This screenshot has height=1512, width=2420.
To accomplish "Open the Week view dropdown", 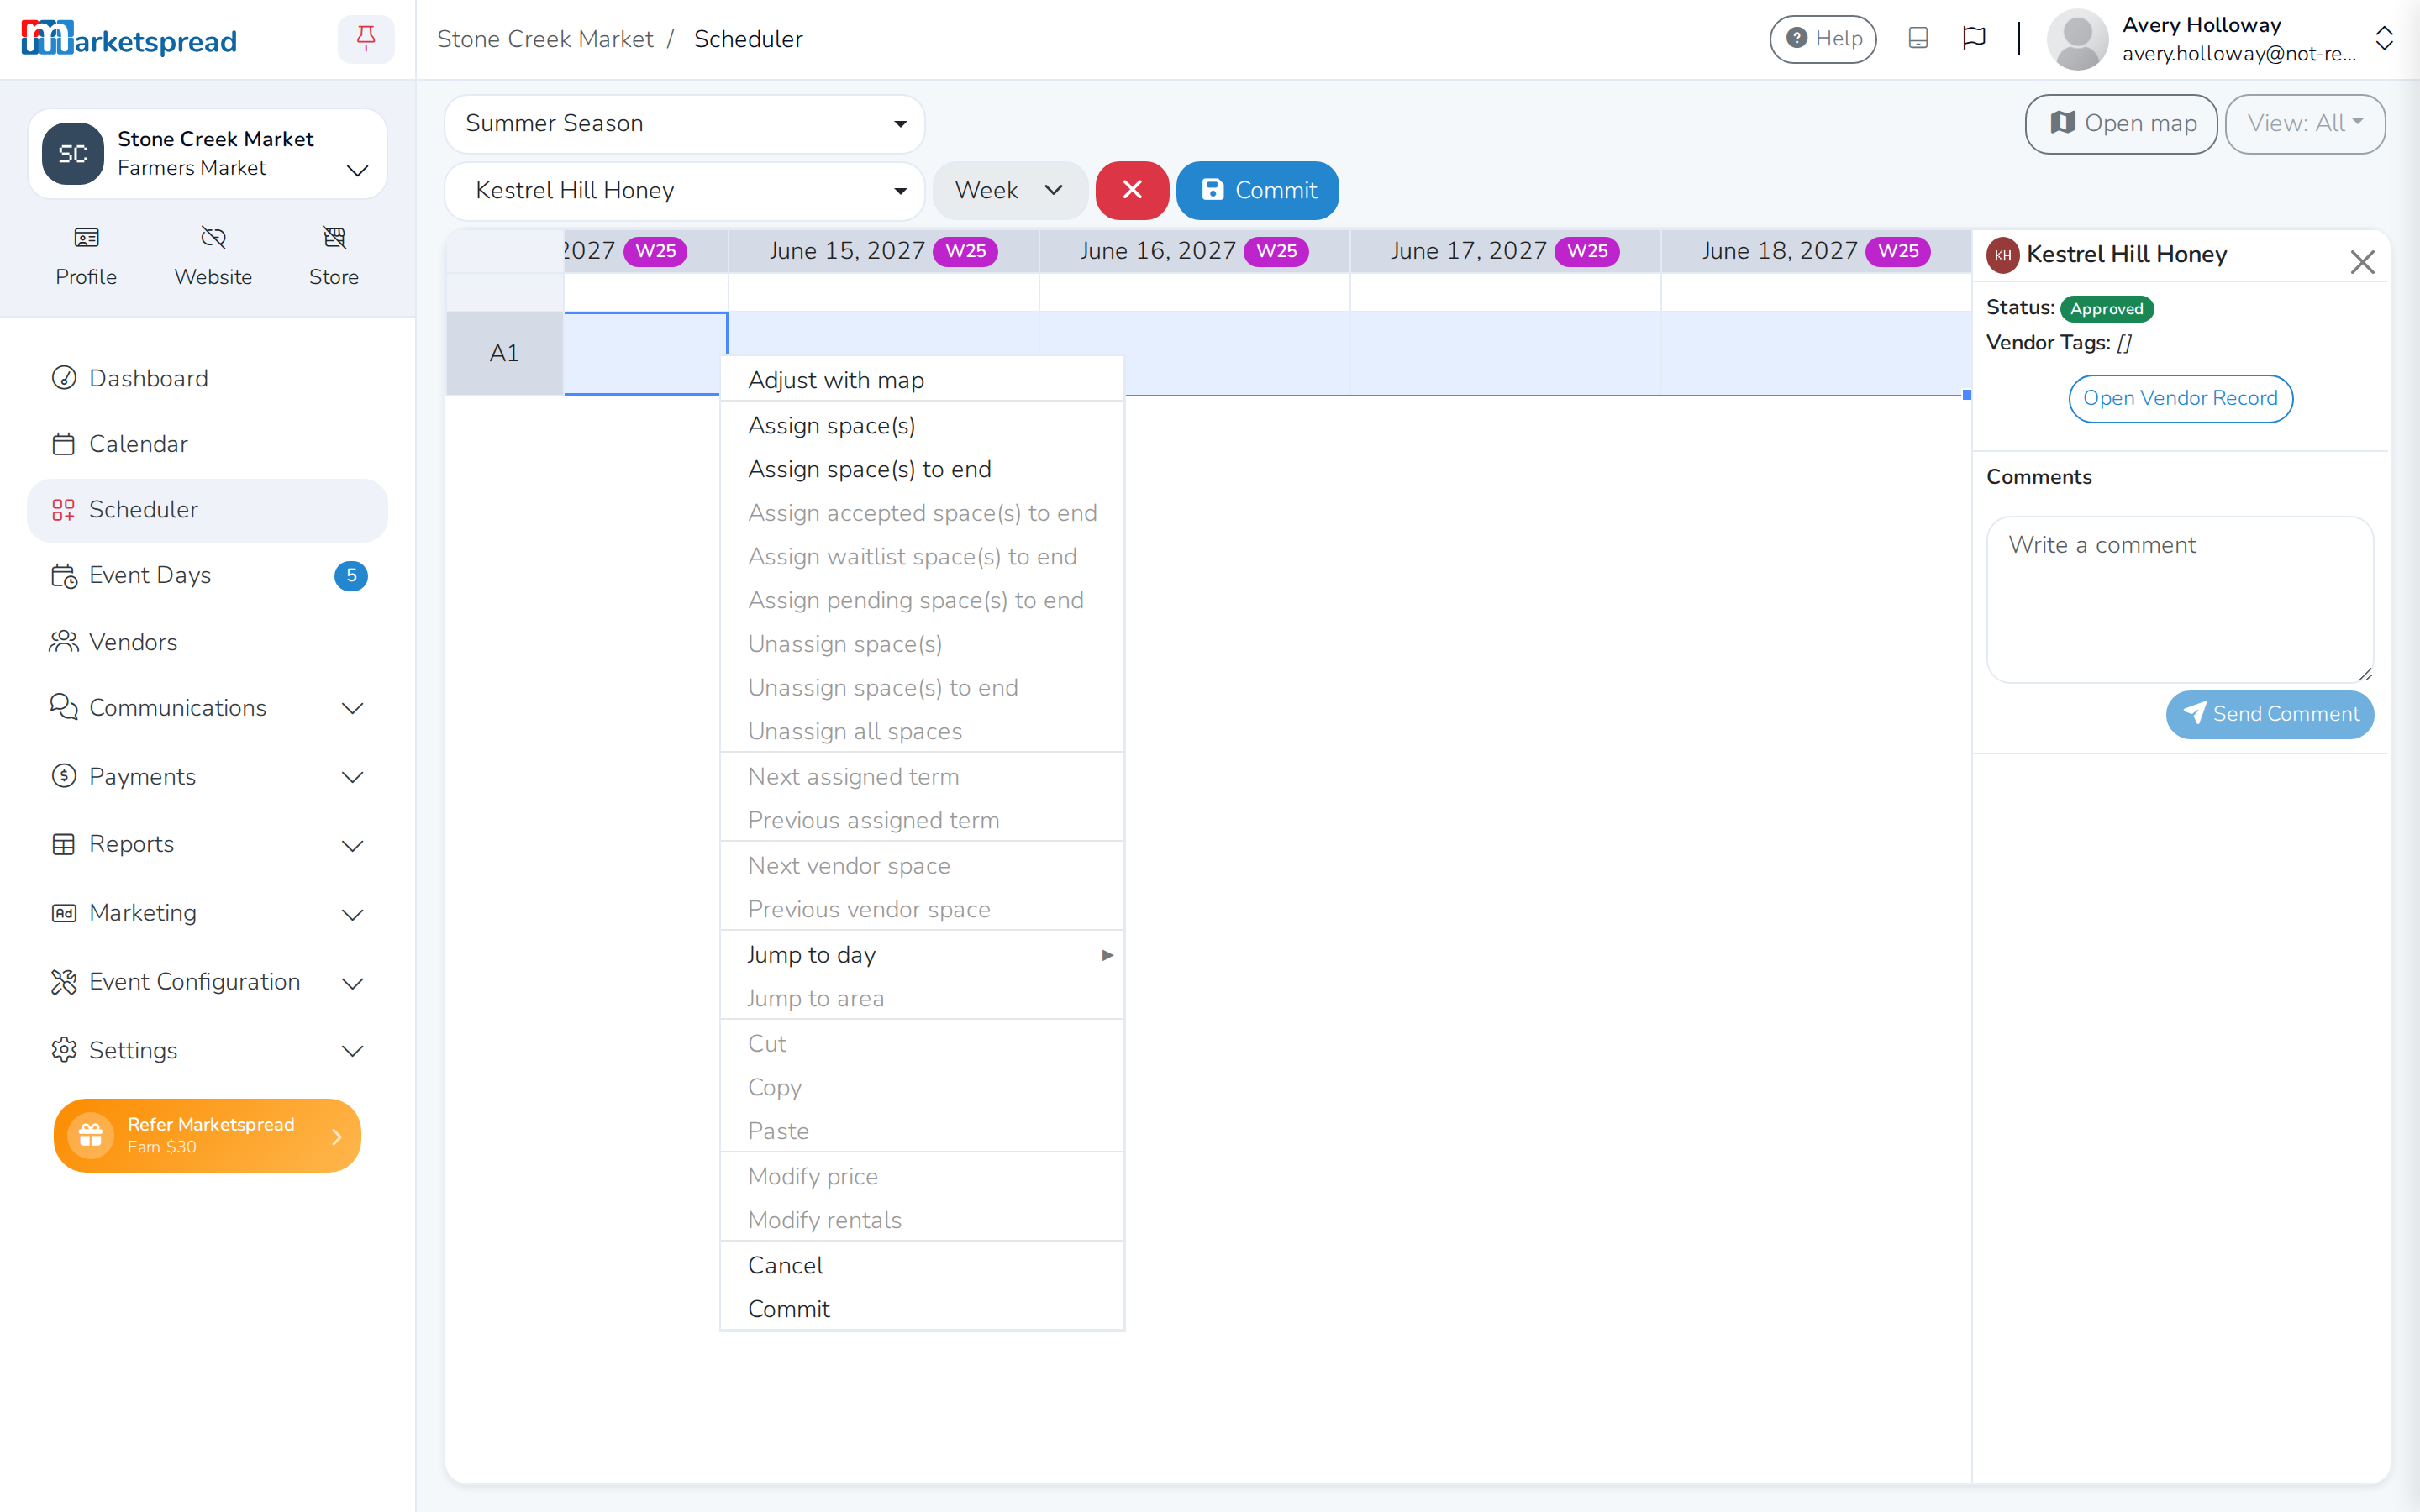I will (1009, 190).
